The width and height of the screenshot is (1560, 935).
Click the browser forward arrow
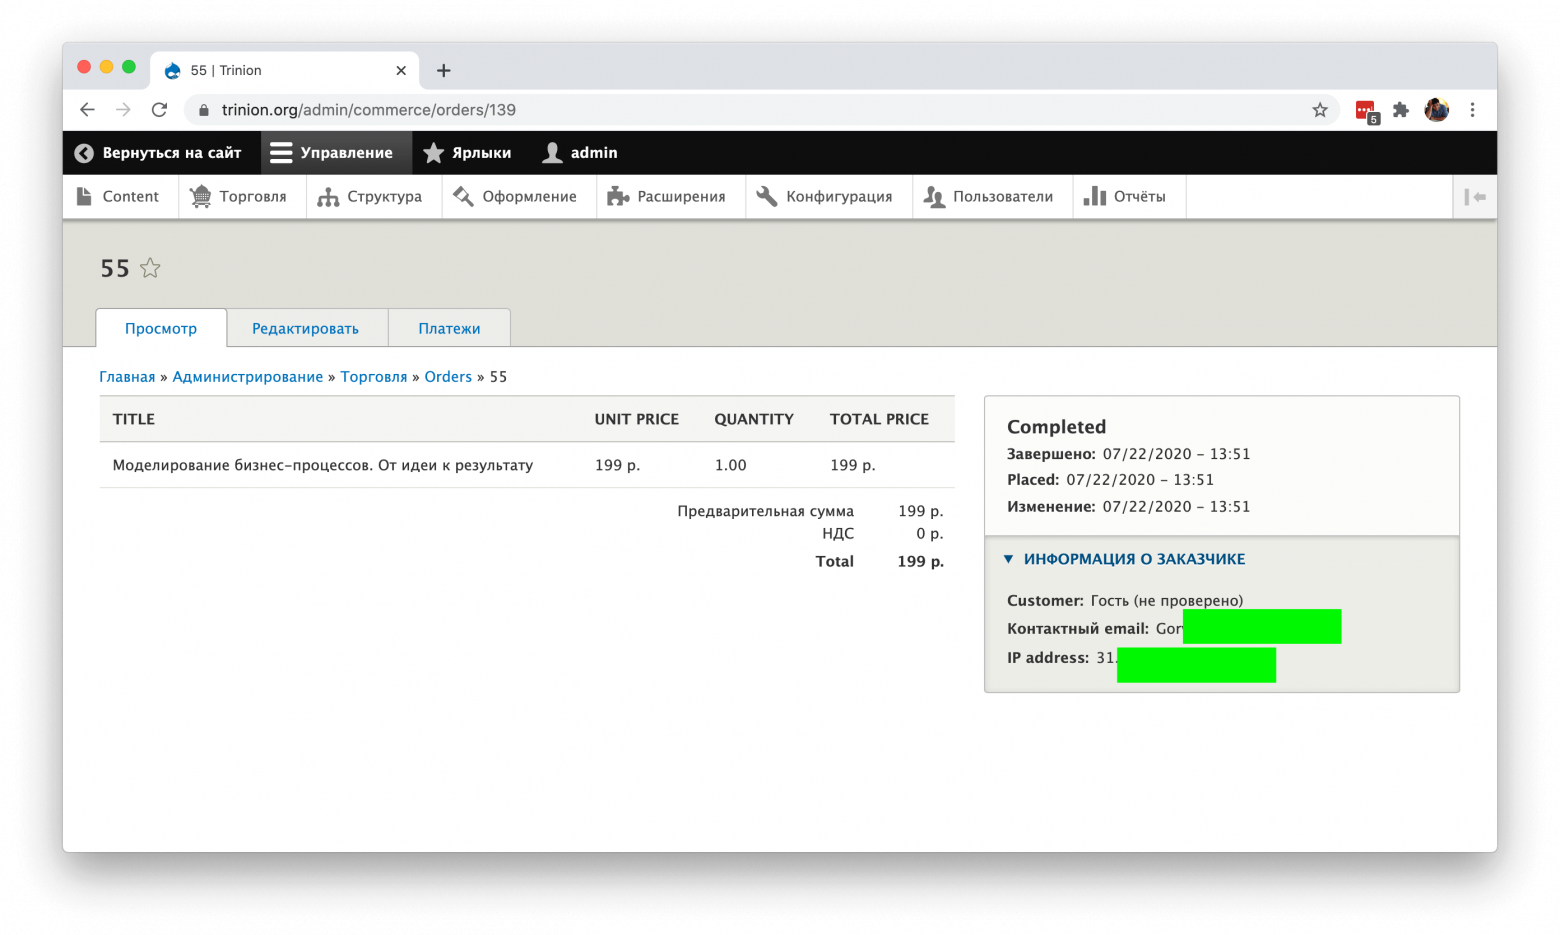pos(123,110)
